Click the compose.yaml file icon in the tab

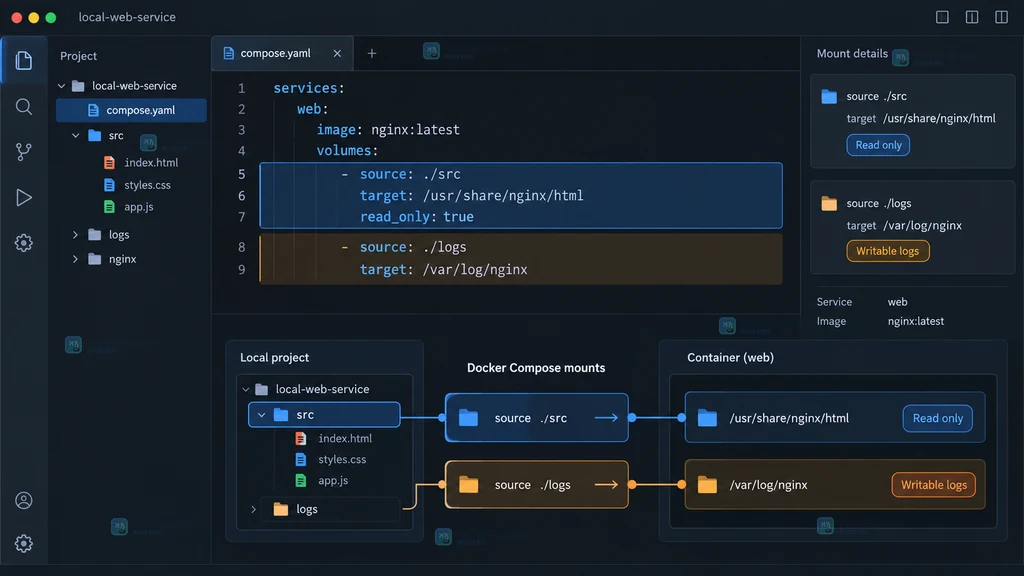pos(229,54)
